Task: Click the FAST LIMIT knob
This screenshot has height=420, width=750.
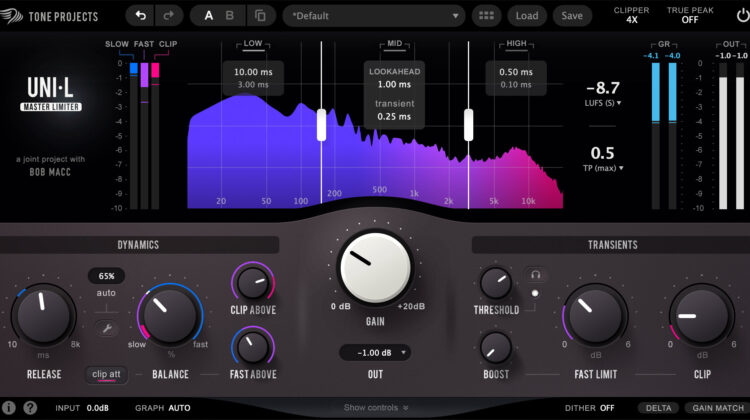Action: point(596,315)
